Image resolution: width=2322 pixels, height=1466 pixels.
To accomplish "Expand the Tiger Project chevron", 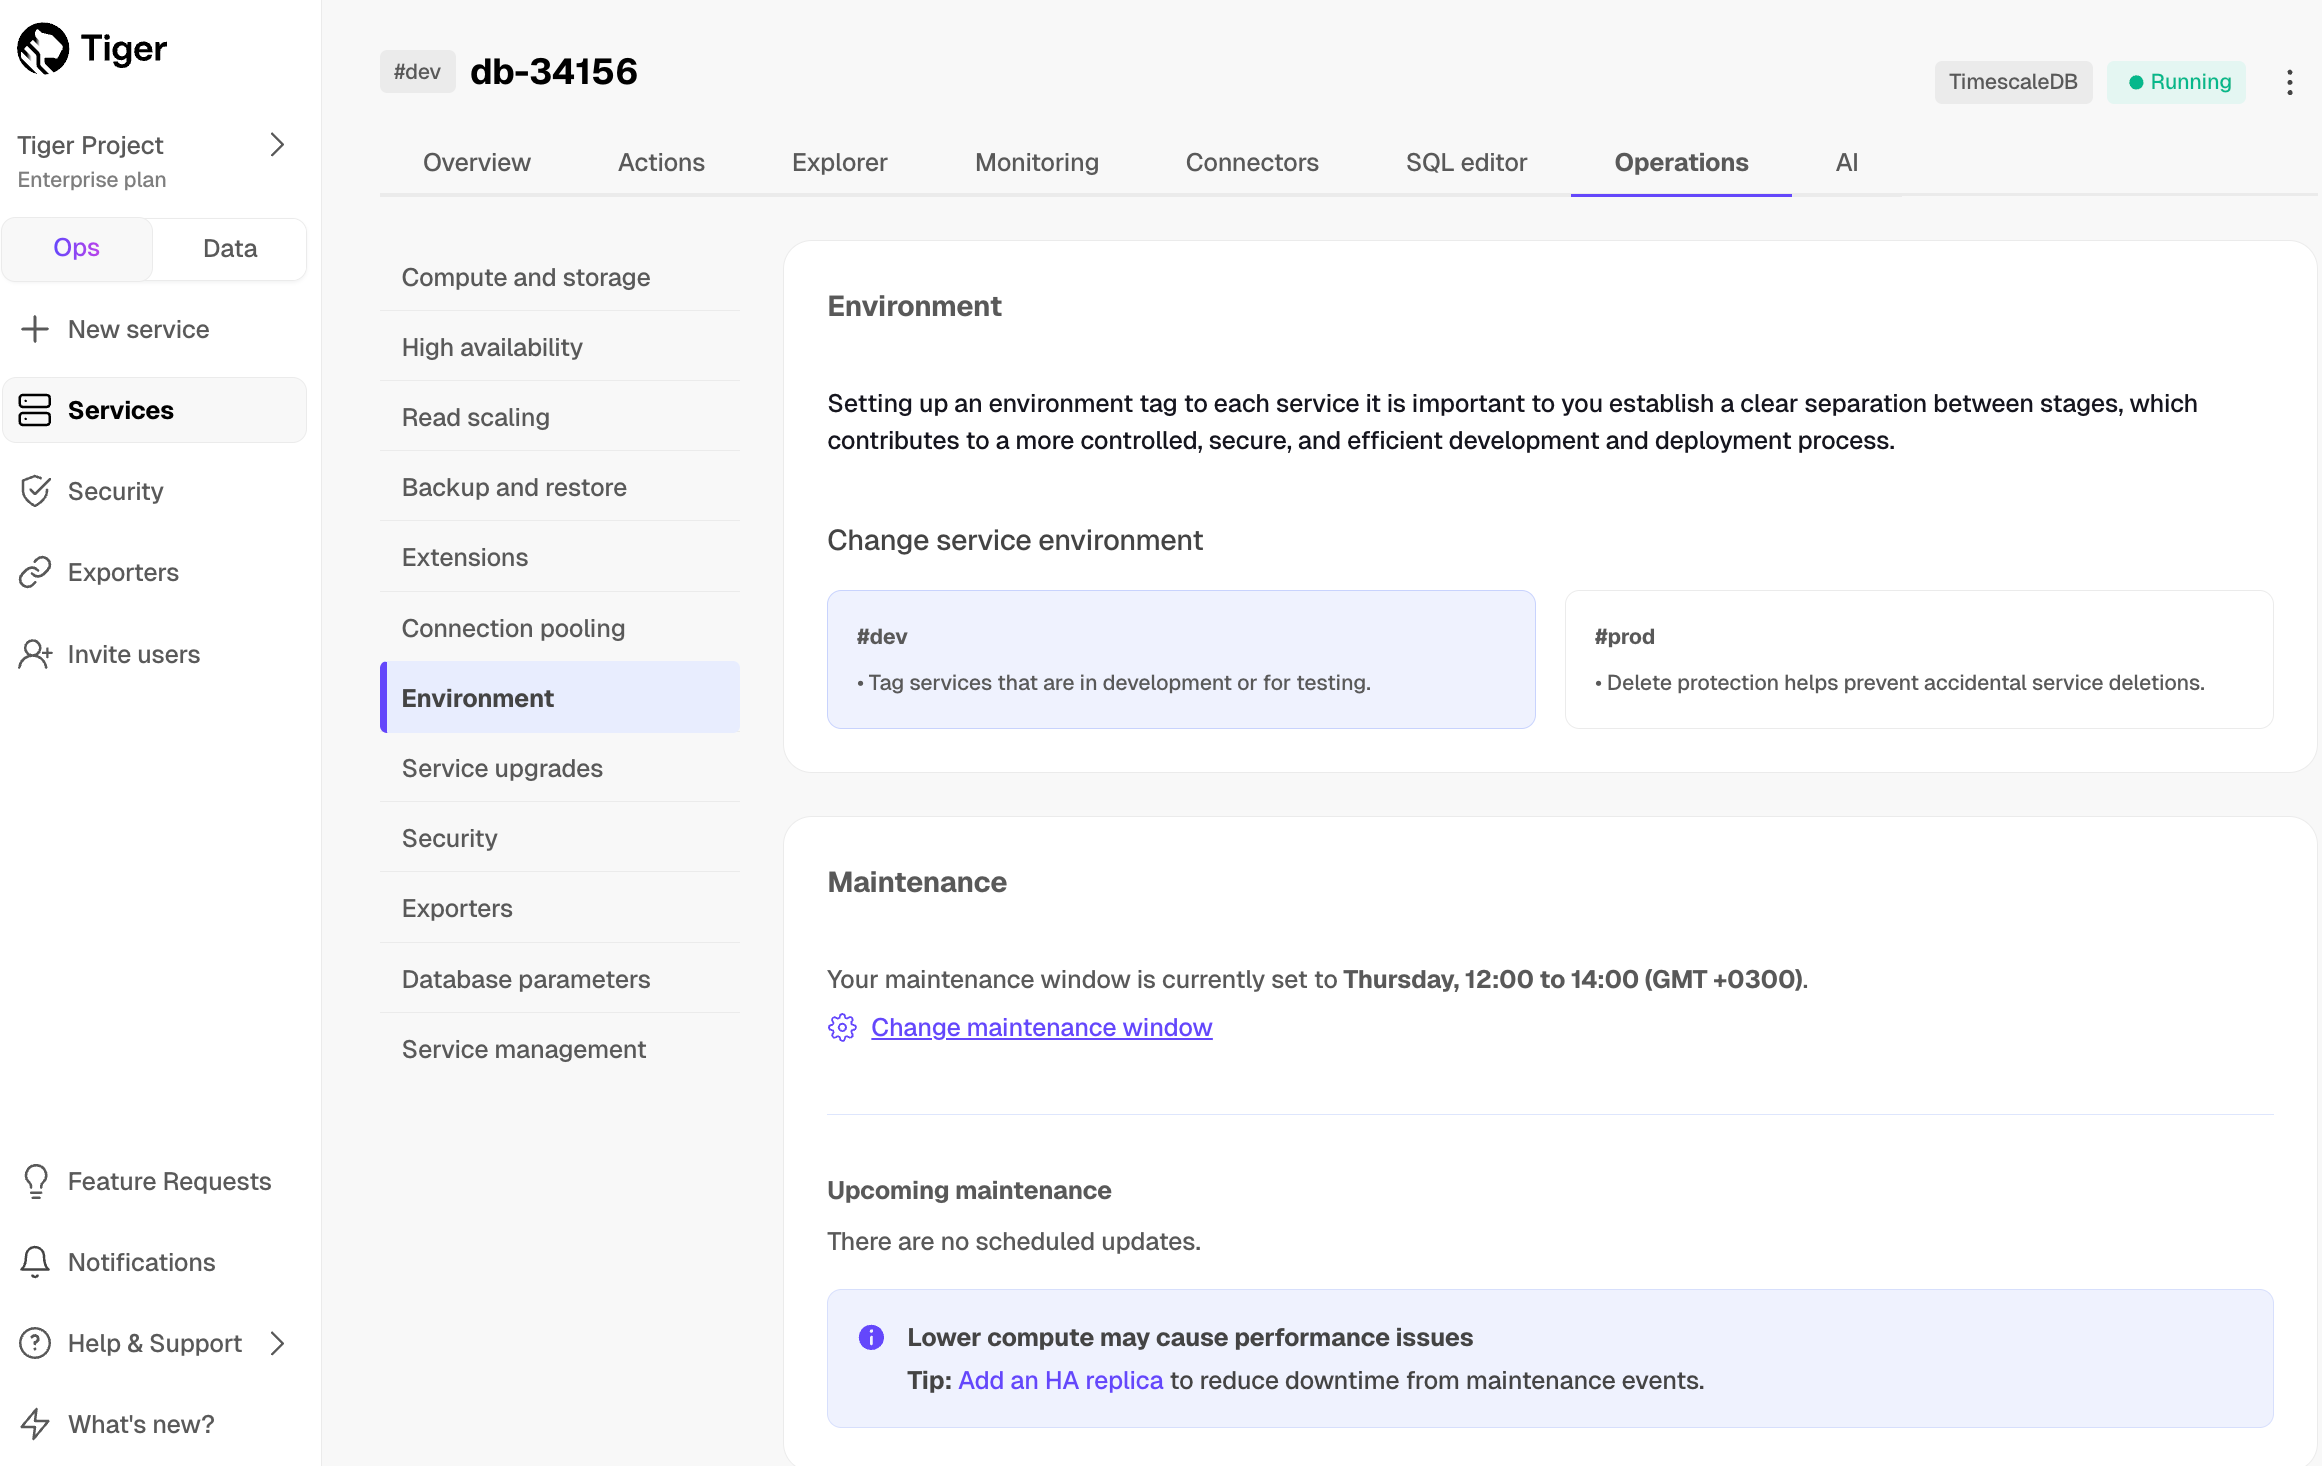I will tap(277, 146).
